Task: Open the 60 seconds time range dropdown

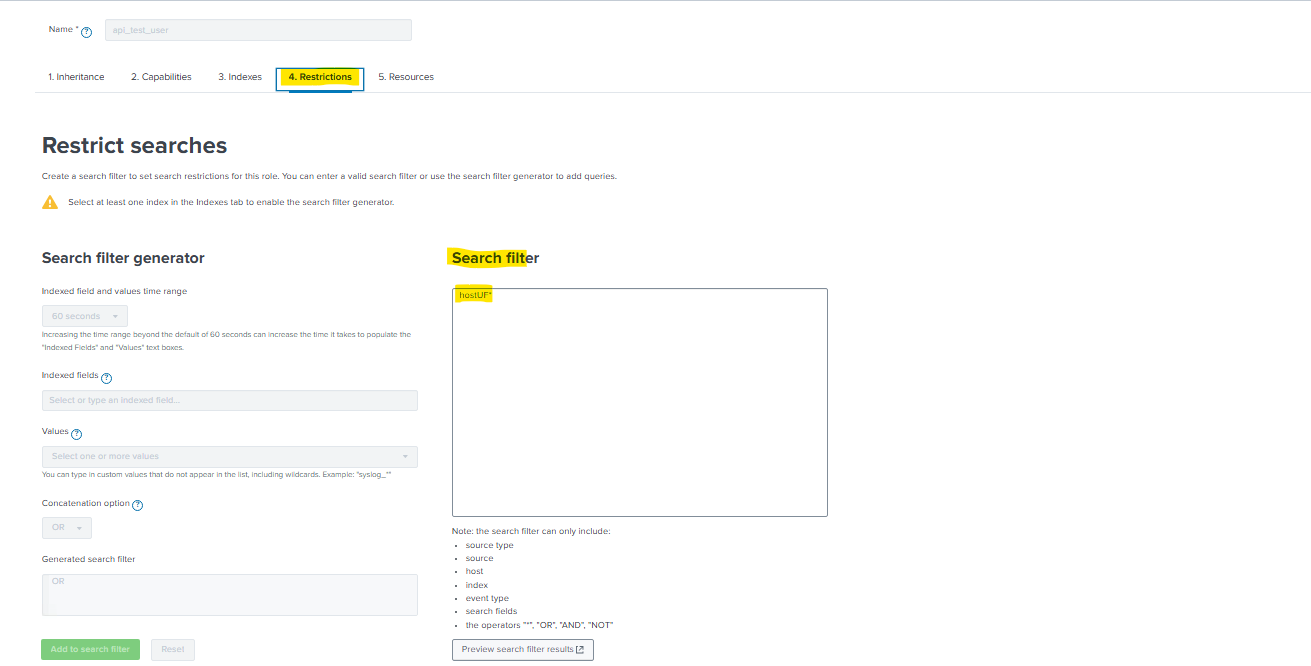Action: point(84,314)
